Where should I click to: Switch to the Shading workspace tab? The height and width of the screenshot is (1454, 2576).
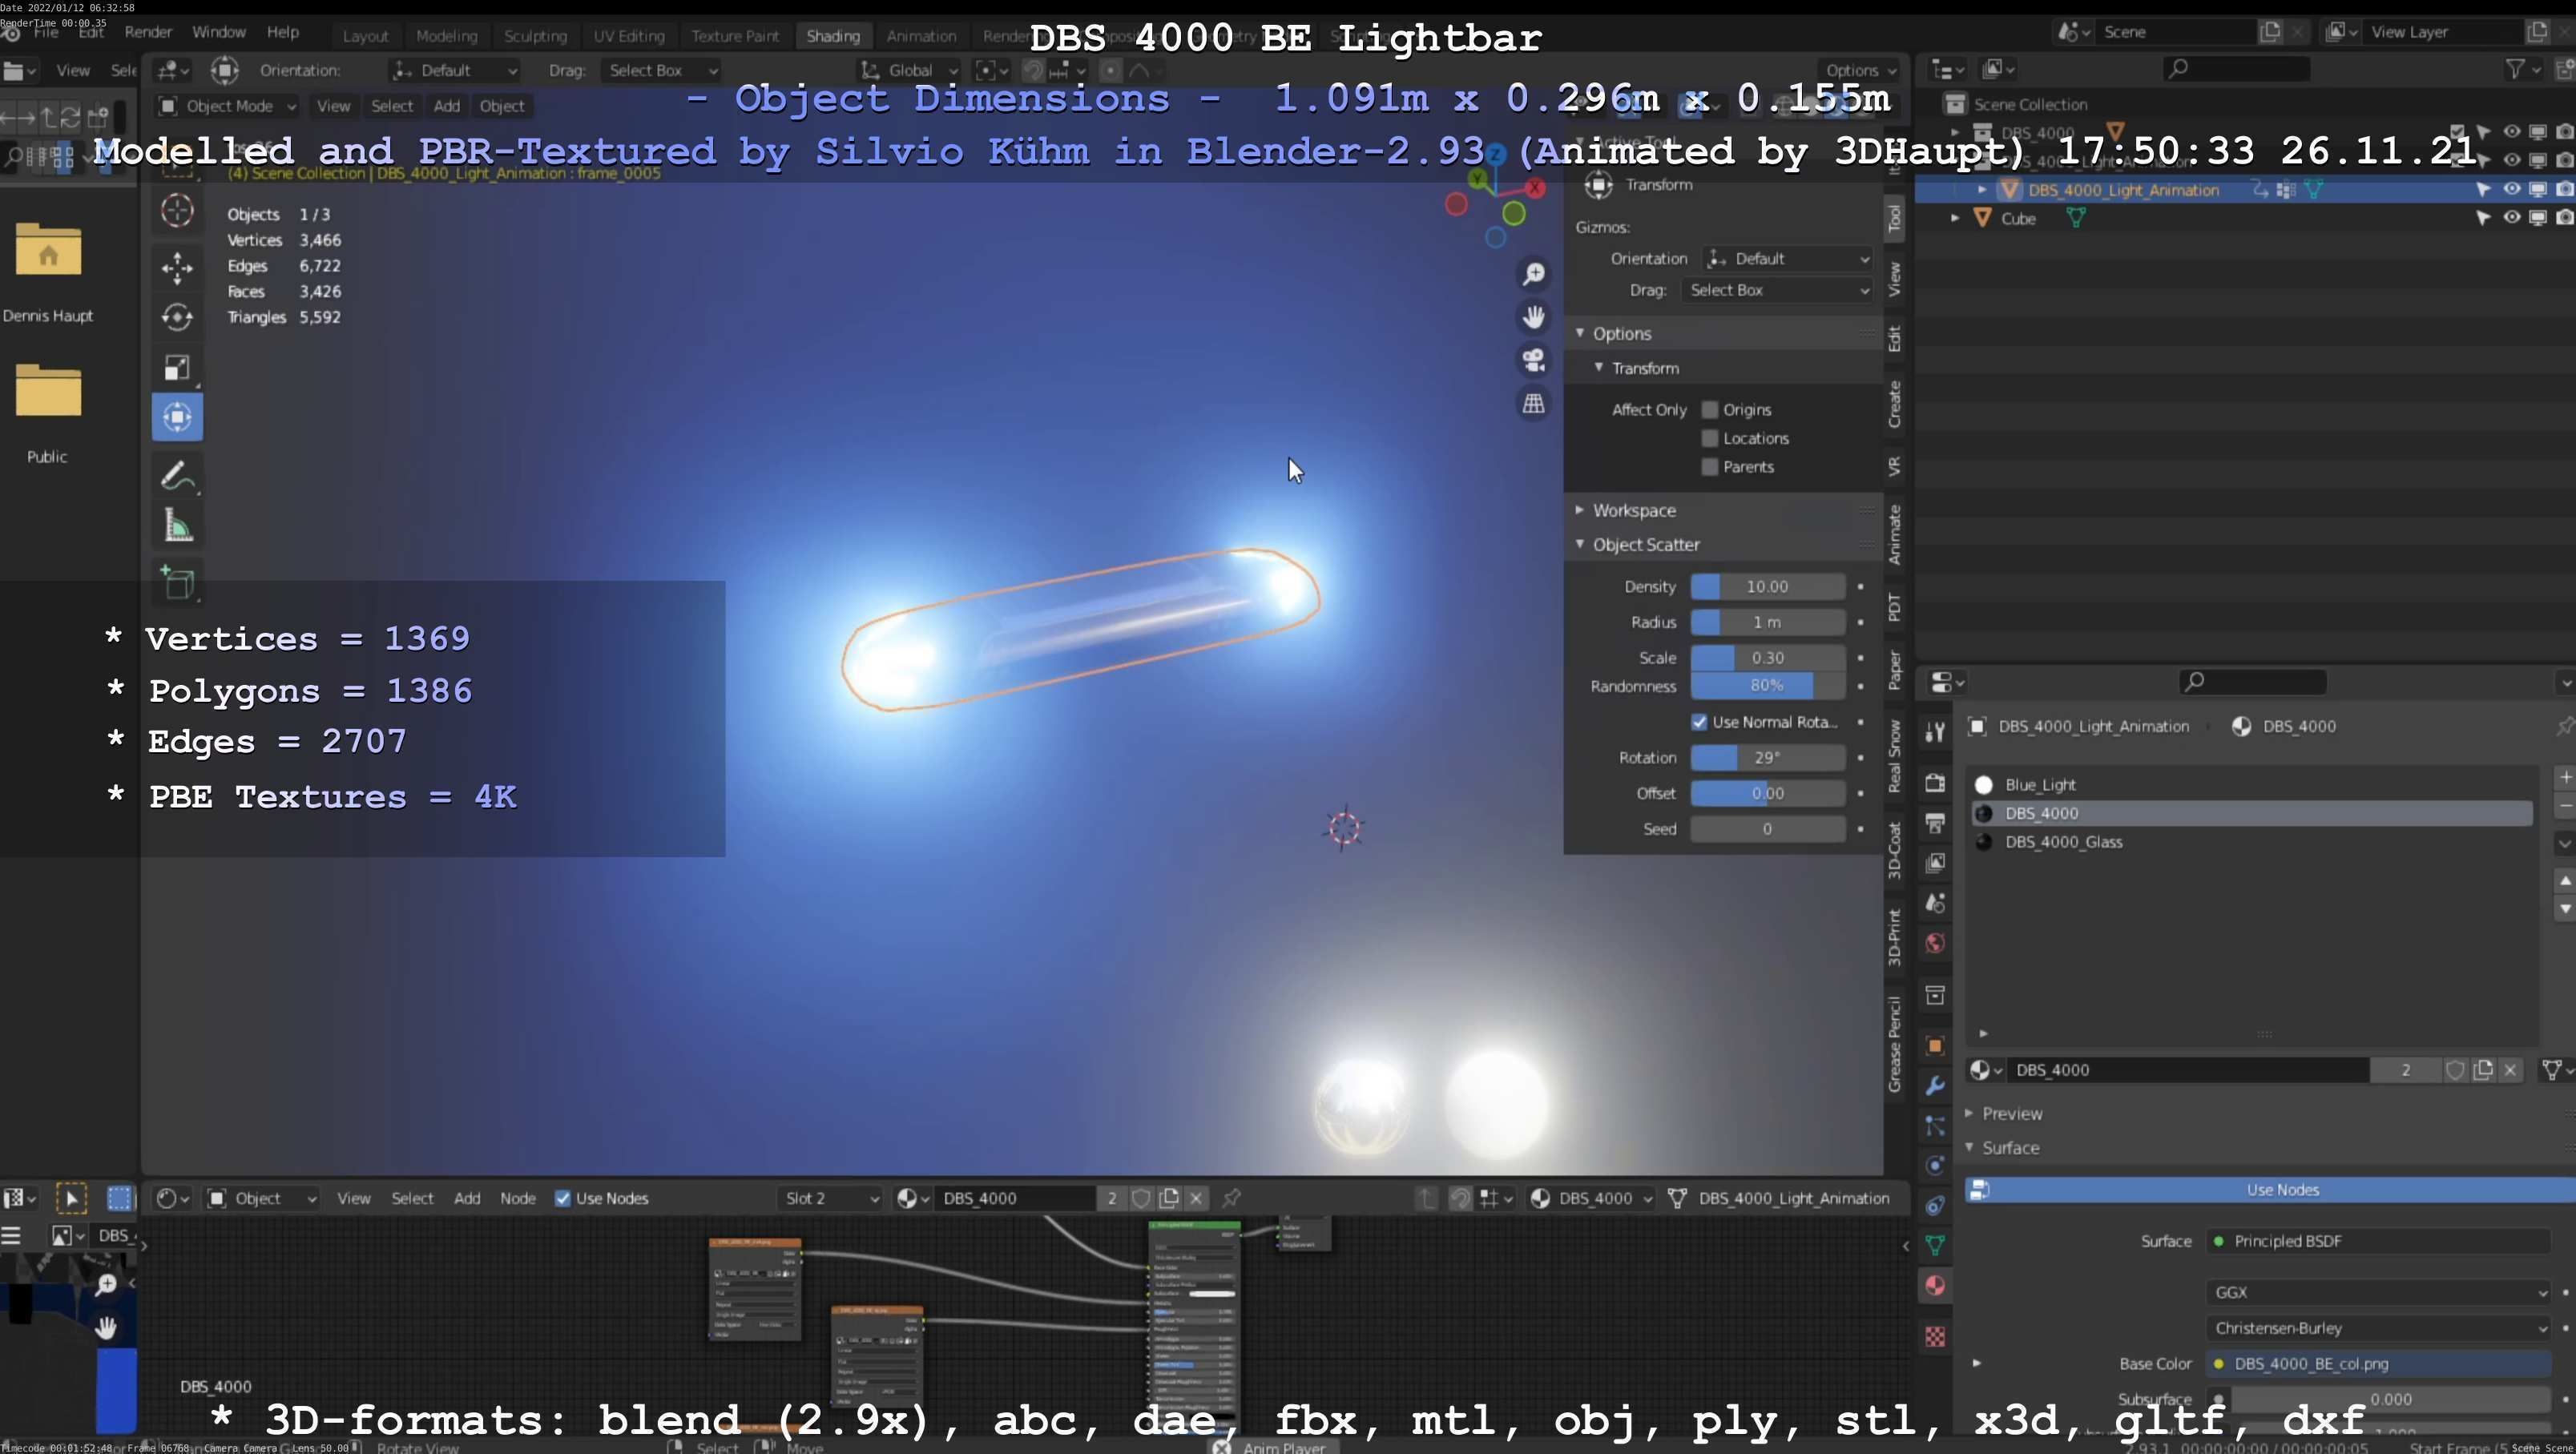833,36
